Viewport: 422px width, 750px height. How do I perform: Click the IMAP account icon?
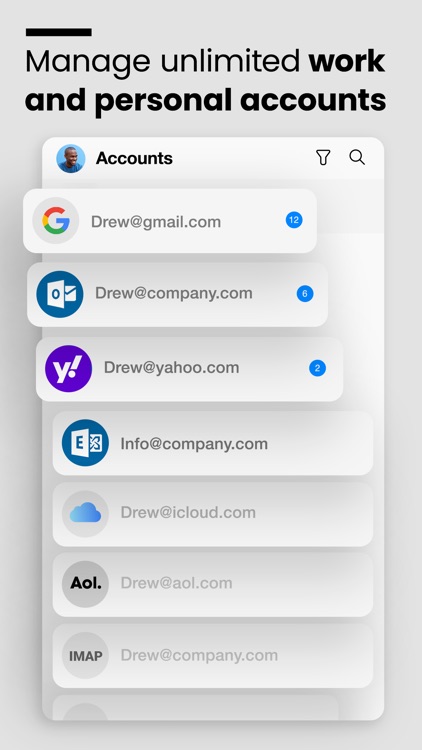pos(85,655)
